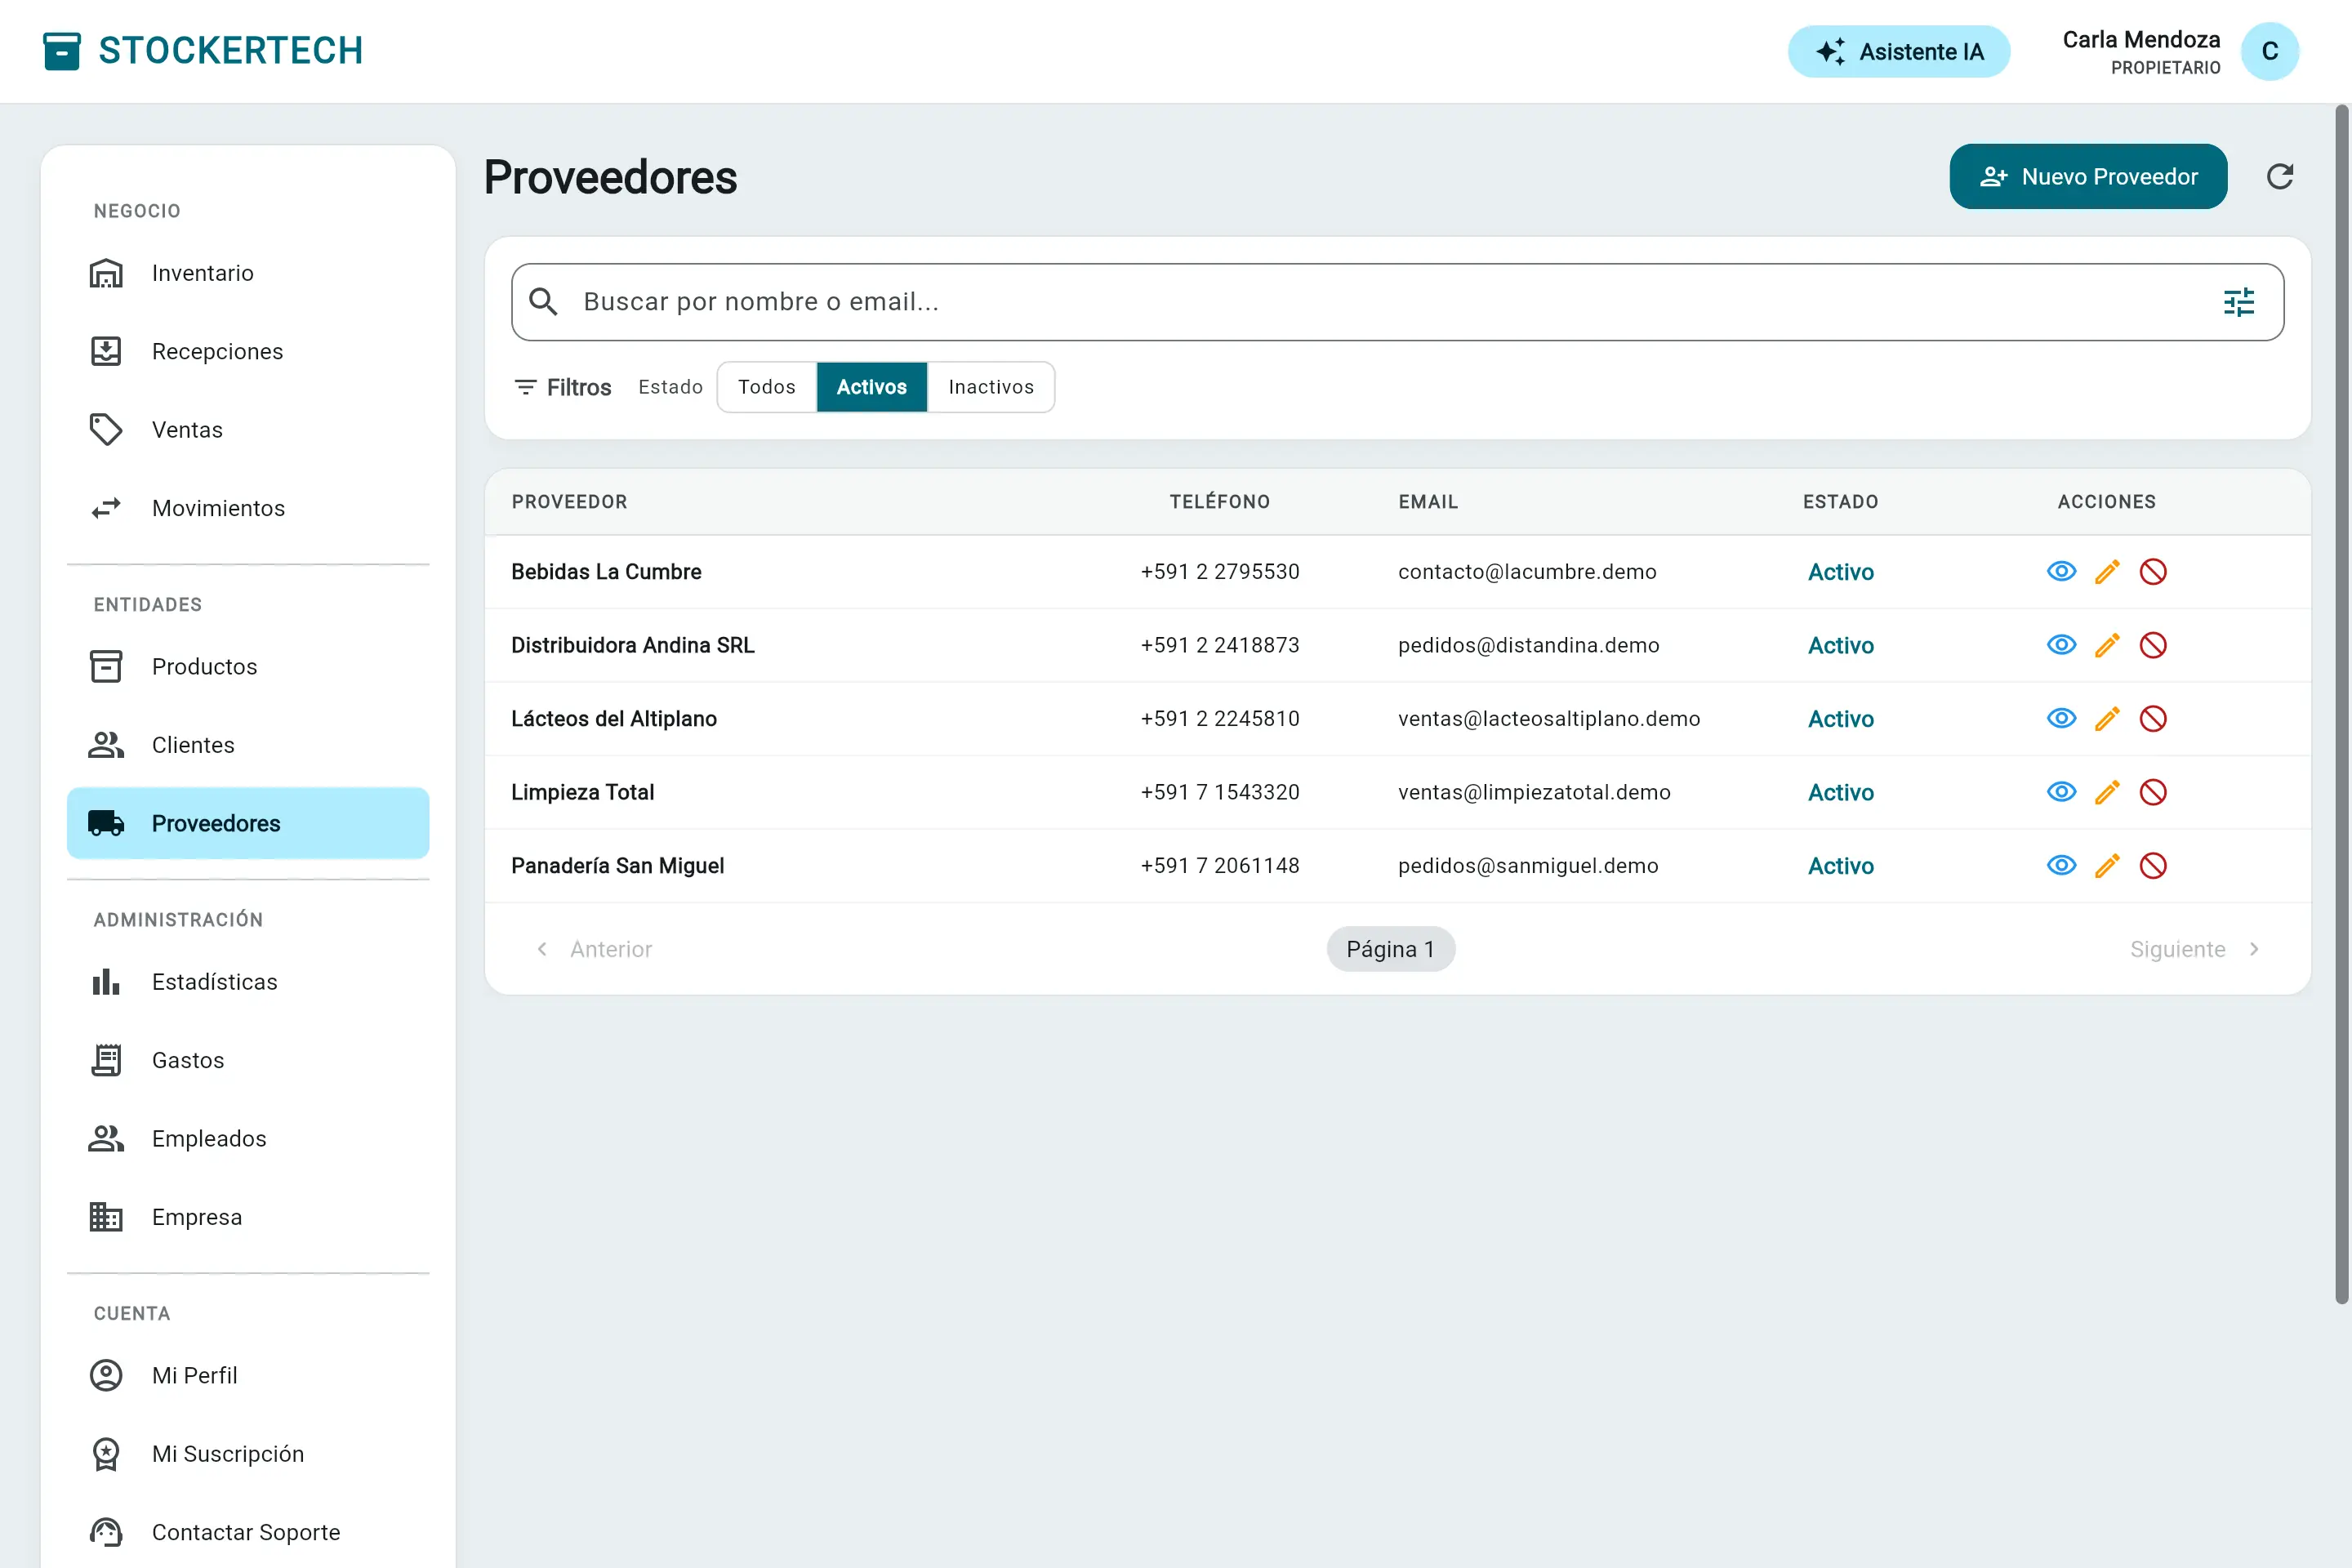Click the magnifier search icon
Image resolution: width=2352 pixels, height=1568 pixels.
(543, 301)
